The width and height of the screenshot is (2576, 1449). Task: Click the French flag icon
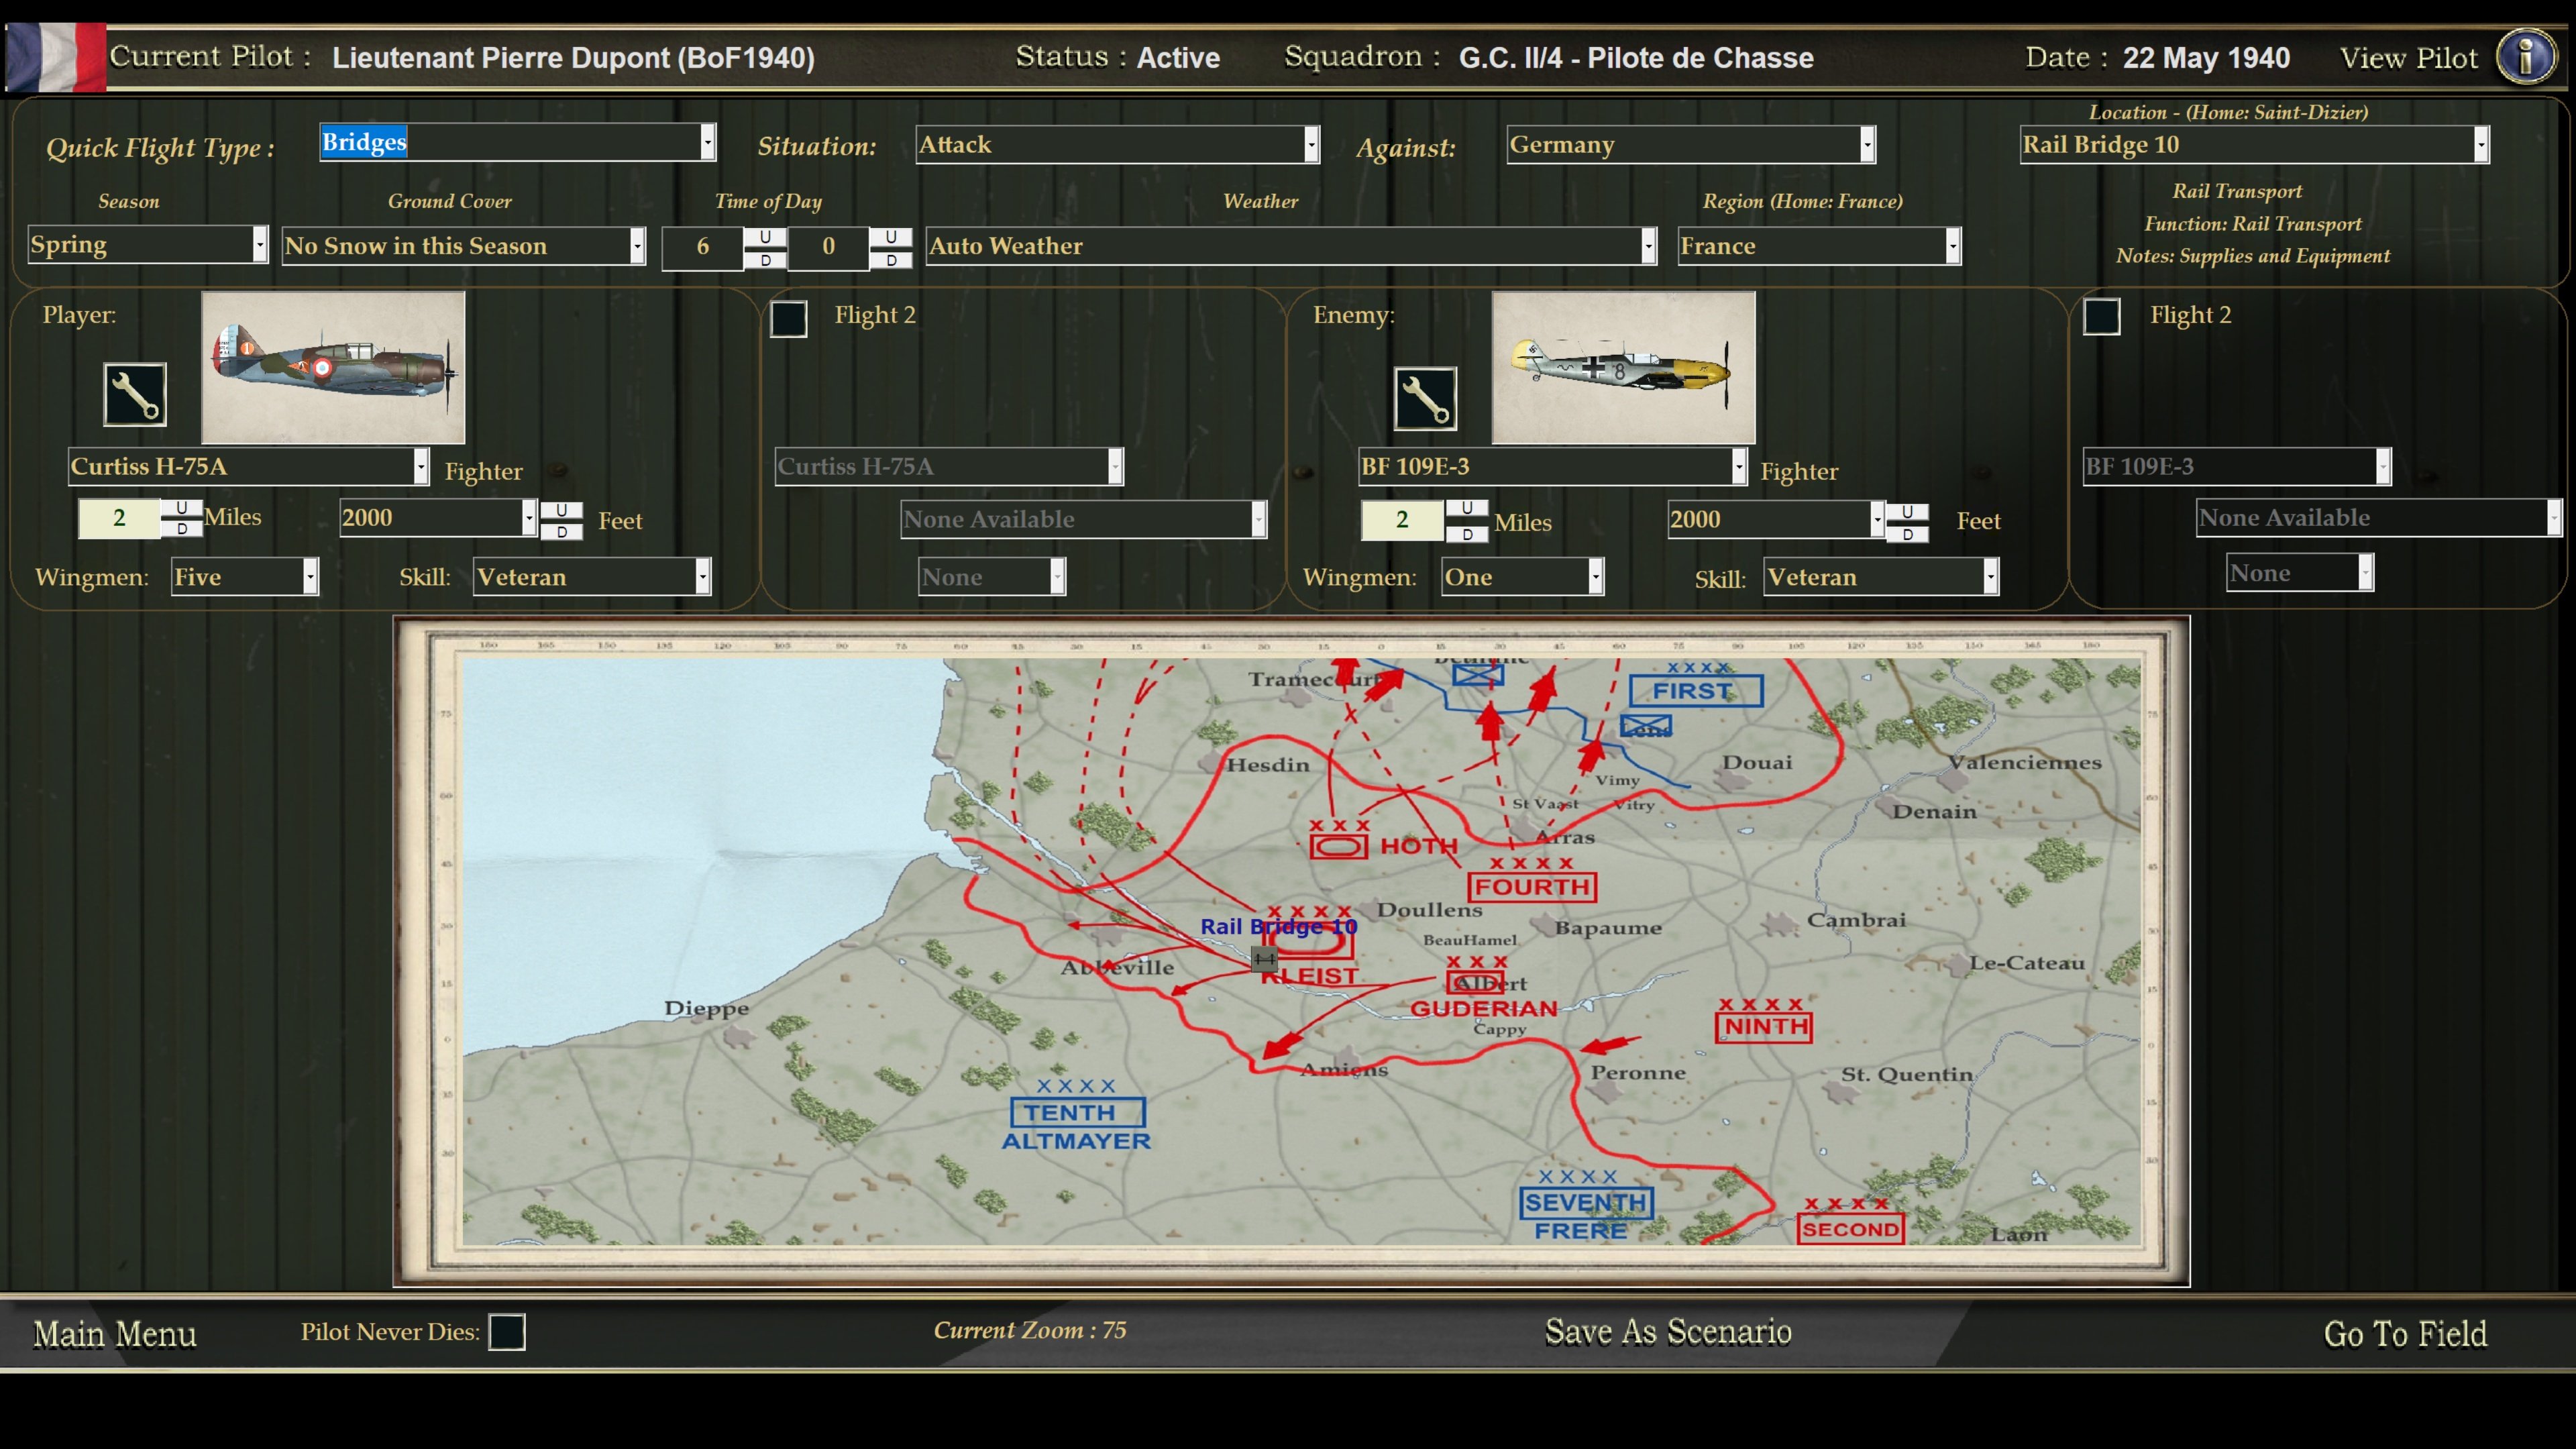tap(55, 57)
